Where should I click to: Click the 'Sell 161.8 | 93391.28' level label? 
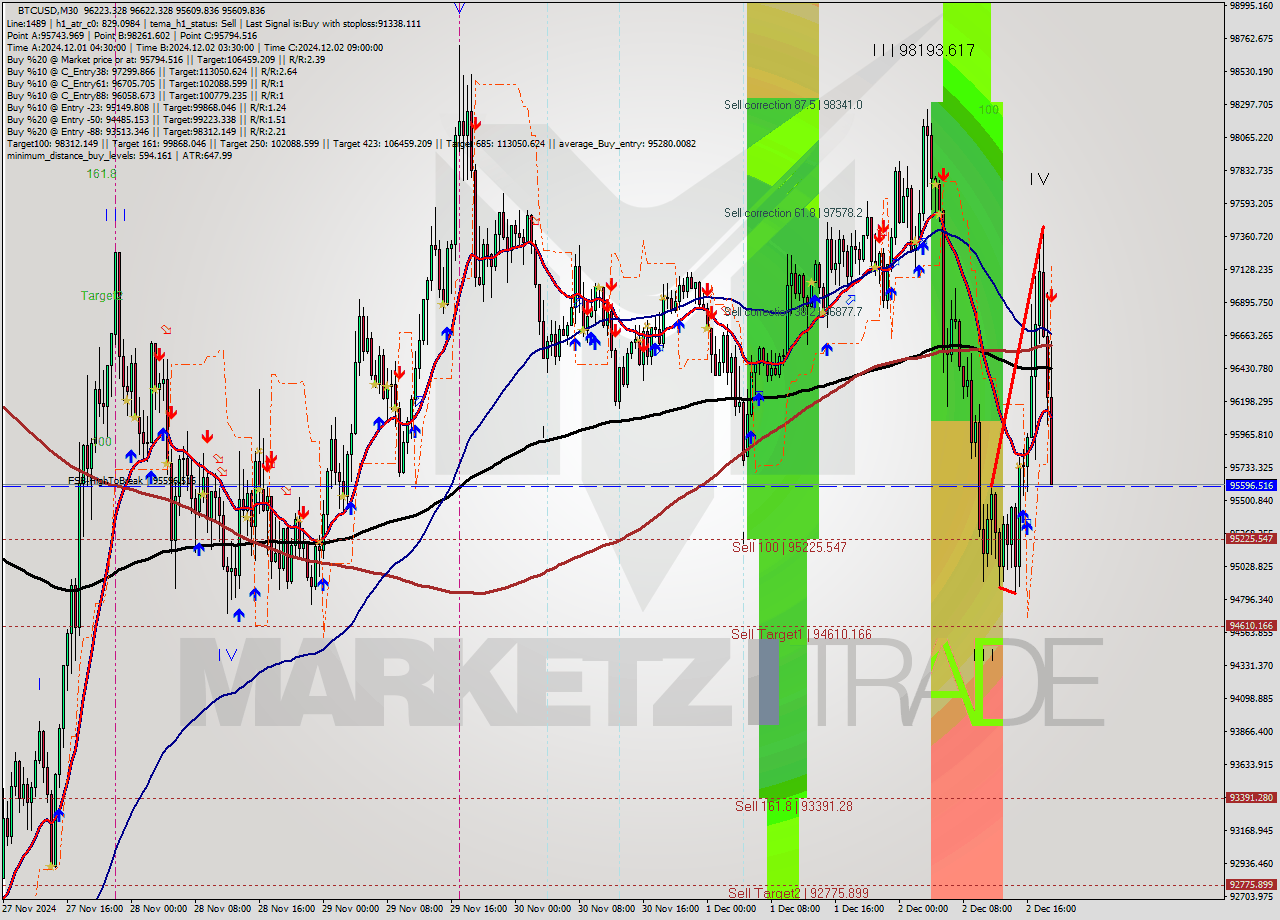click(793, 805)
